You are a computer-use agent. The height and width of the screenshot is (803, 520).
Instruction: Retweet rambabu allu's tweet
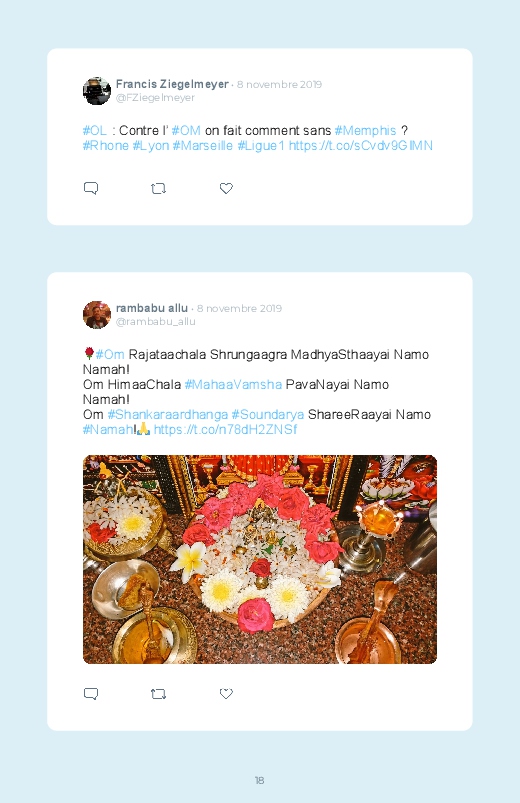(x=158, y=694)
